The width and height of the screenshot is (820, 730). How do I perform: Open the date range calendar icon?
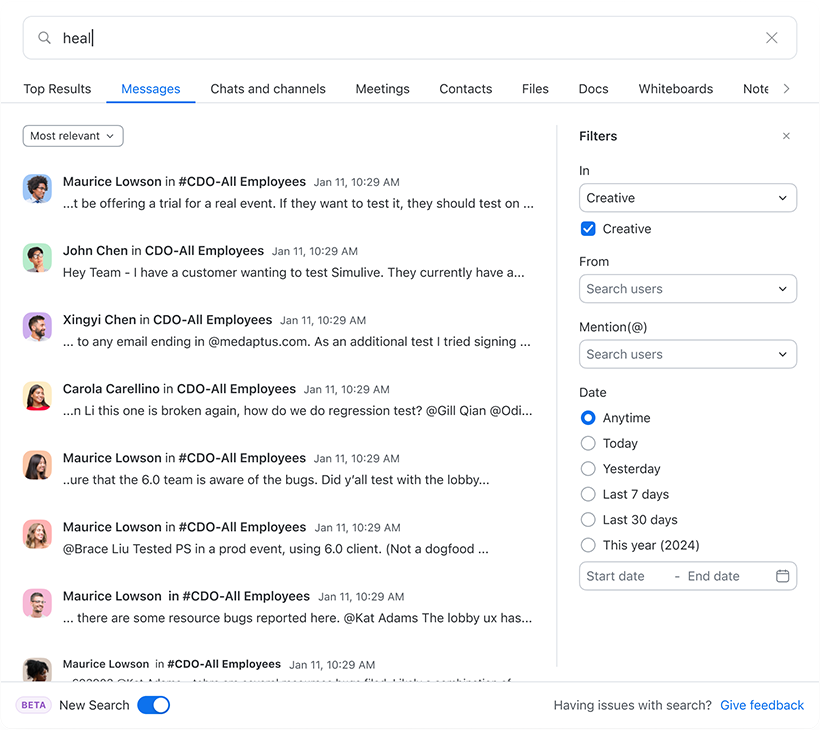tap(782, 576)
